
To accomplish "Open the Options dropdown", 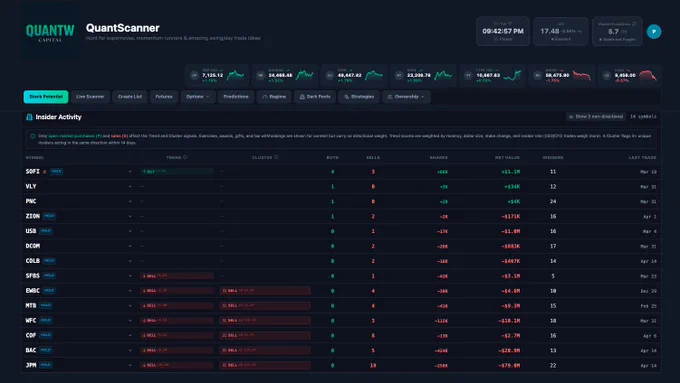I will pos(197,97).
